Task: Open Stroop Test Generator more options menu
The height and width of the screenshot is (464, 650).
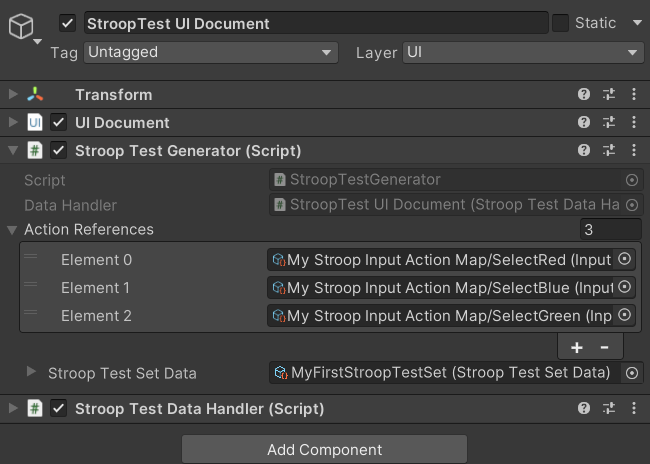Action: point(634,150)
